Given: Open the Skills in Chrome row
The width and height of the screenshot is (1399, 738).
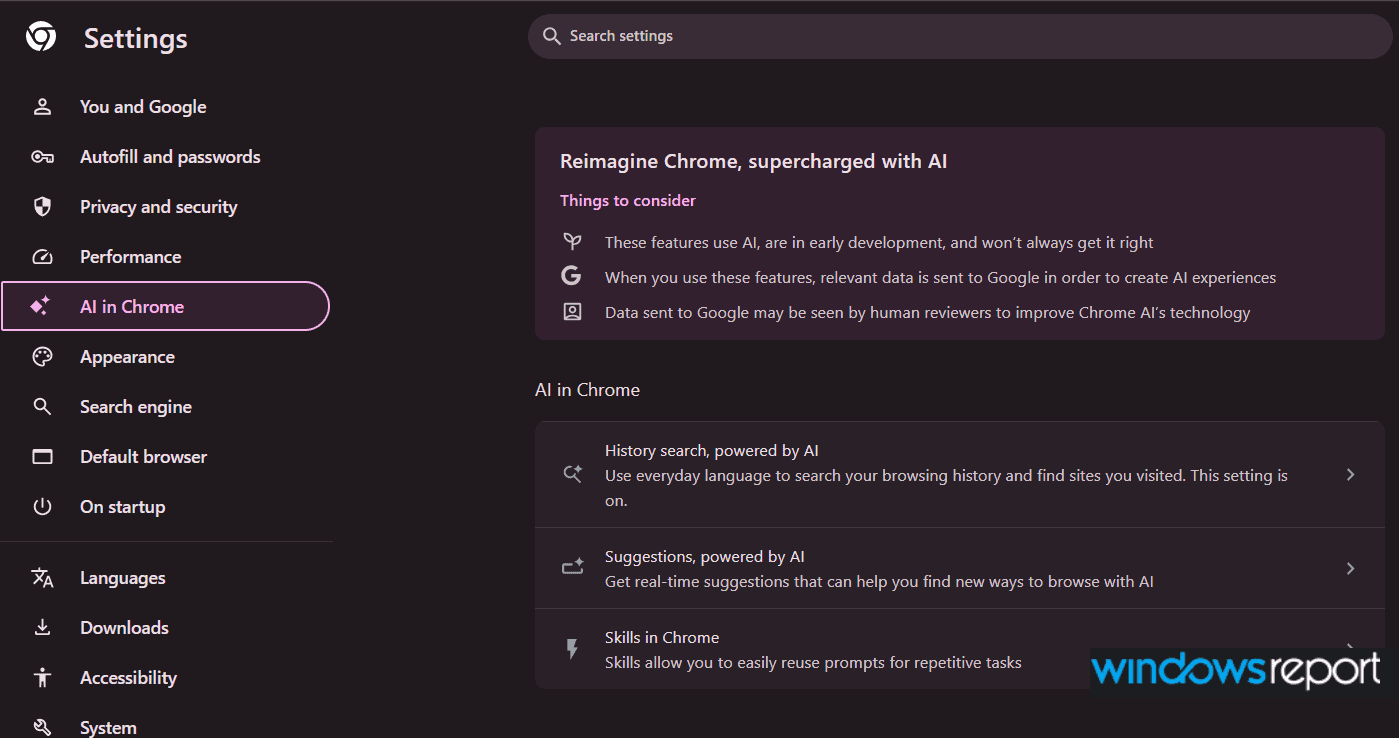Looking at the screenshot, I should [x=960, y=649].
